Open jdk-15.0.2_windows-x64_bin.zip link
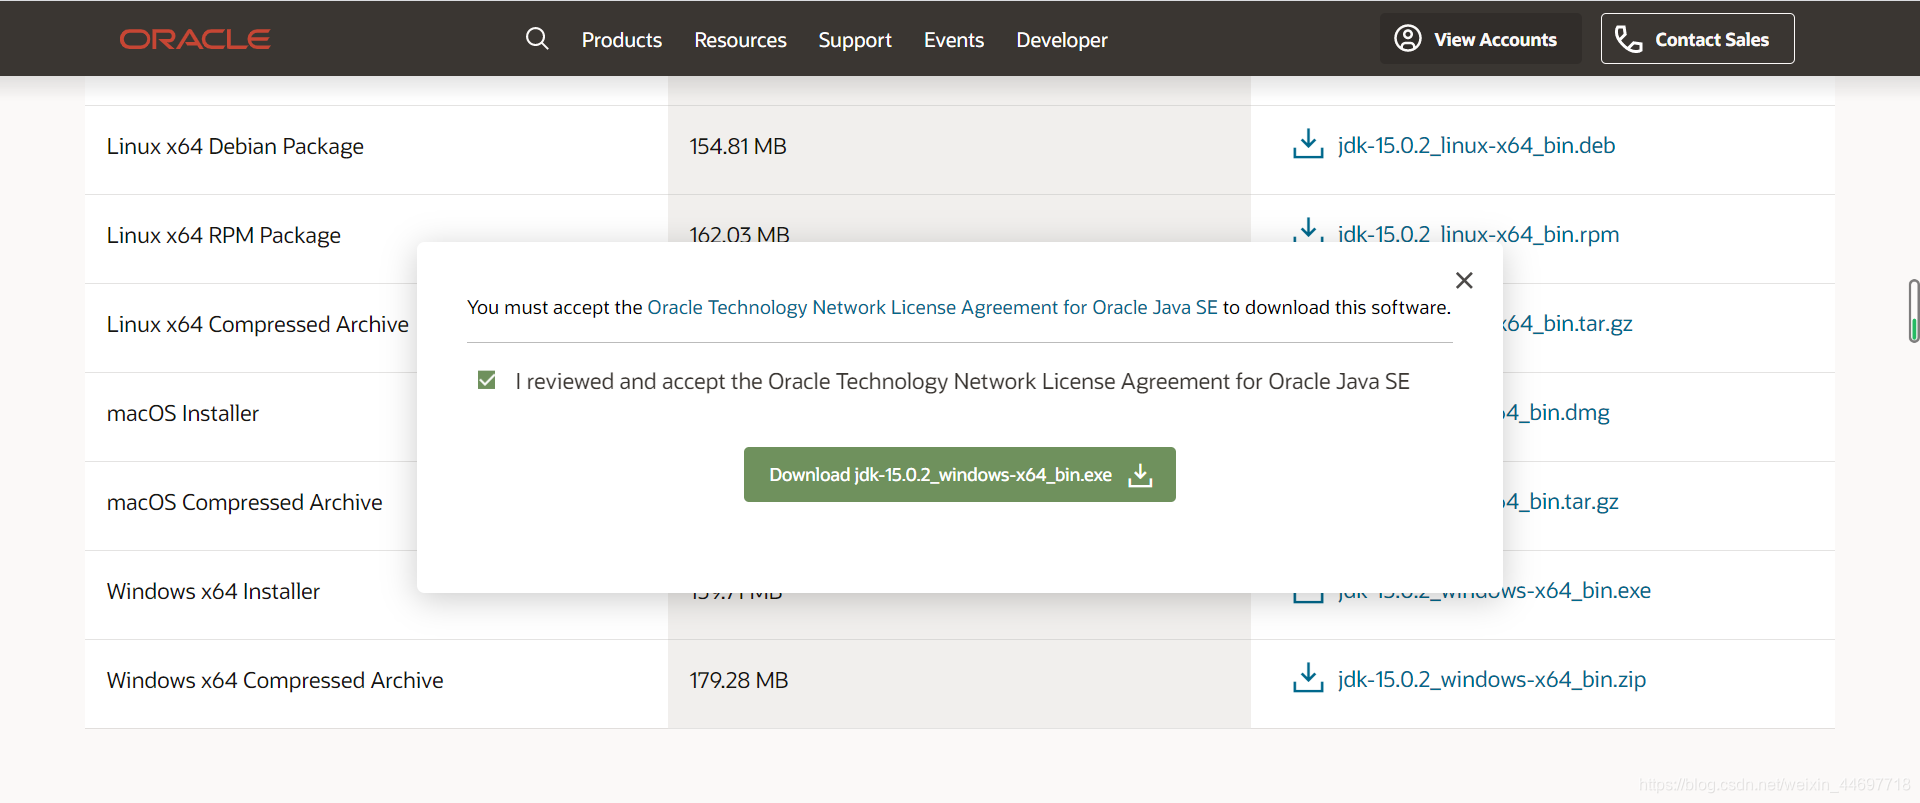 pyautogui.click(x=1491, y=679)
